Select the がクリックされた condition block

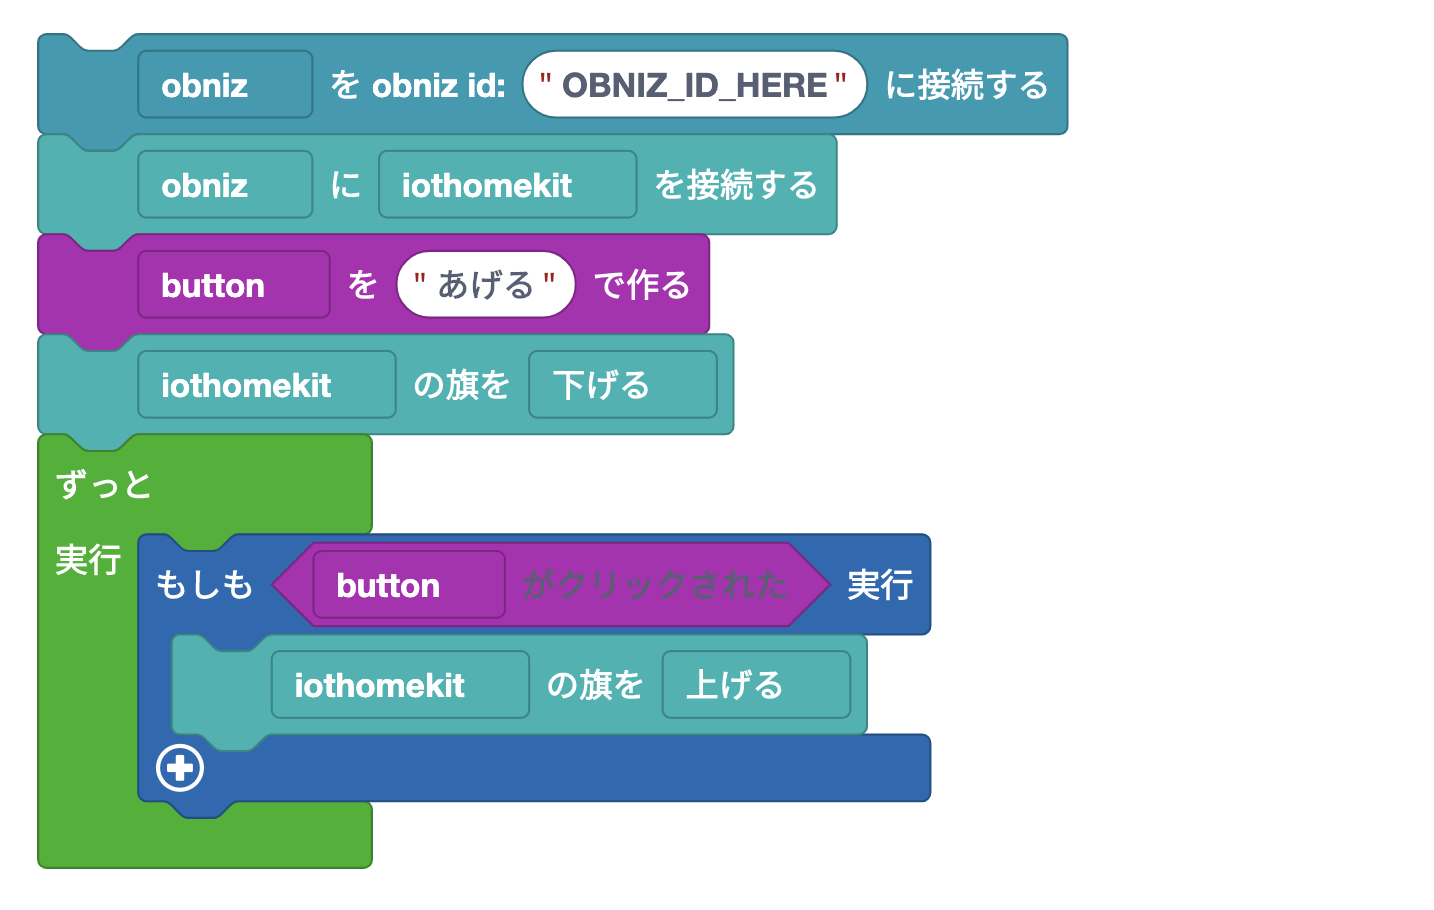(655, 585)
